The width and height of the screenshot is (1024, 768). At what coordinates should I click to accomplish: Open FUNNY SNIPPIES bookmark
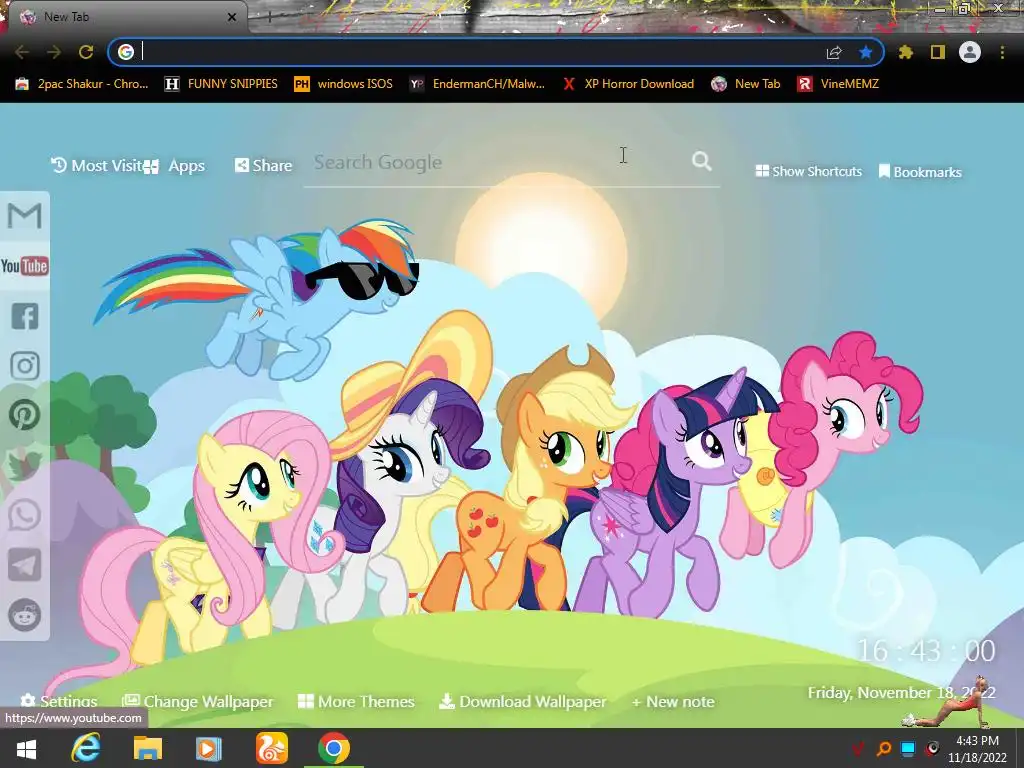pyautogui.click(x=221, y=84)
